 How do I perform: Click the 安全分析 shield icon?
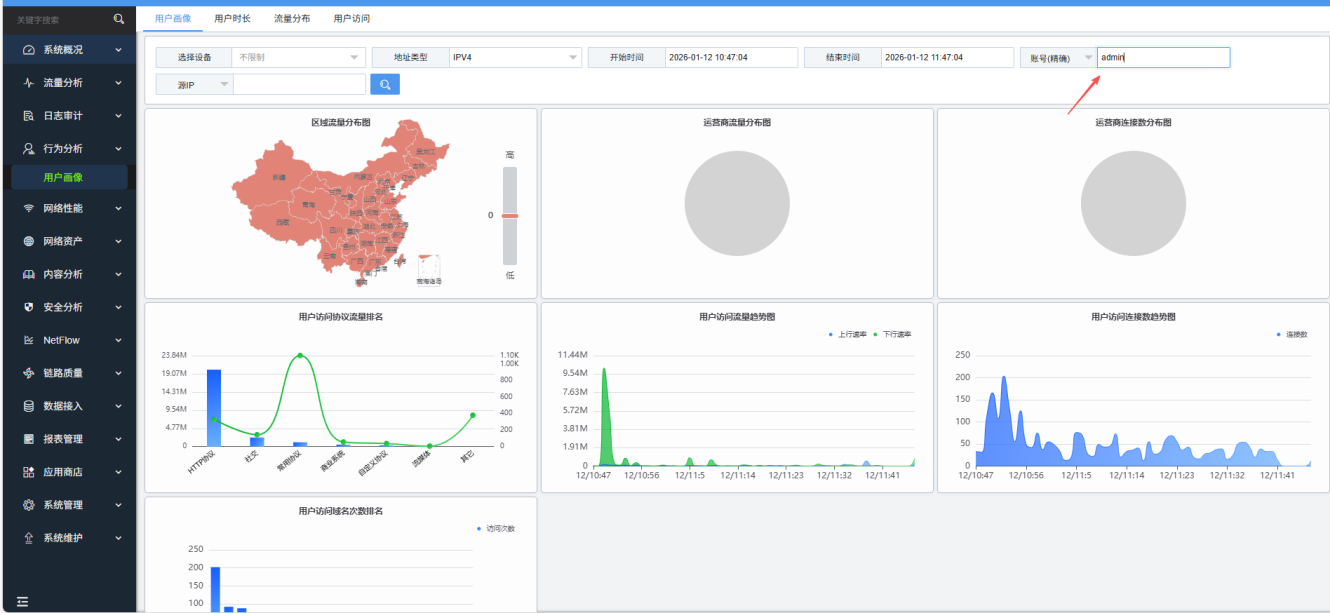click(29, 307)
